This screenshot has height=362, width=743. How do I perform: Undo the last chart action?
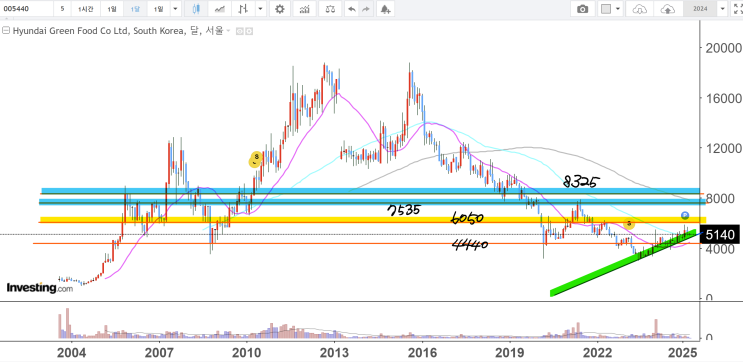point(351,9)
